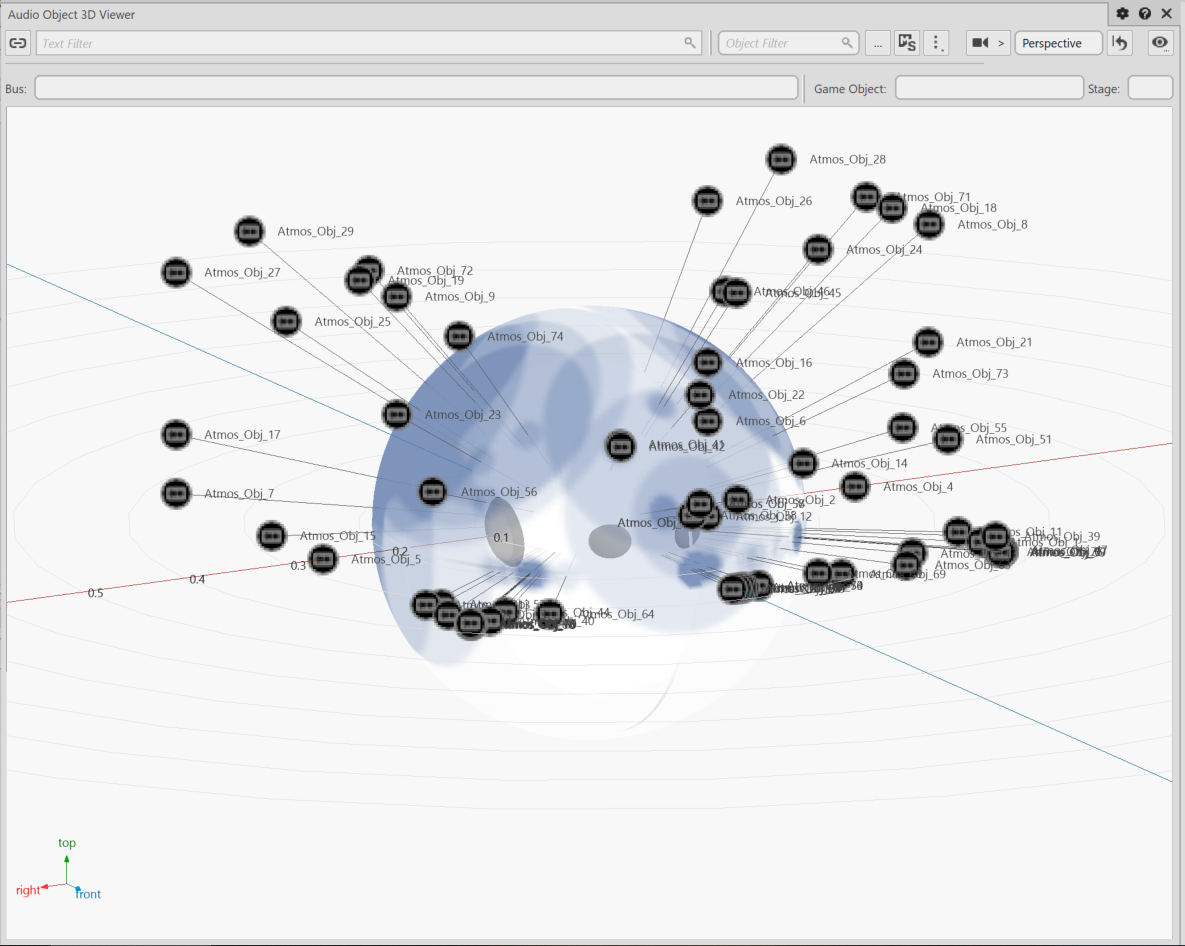Viewport: 1185px width, 946px height.
Task: Open the viewer settings gear icon
Action: (1122, 14)
